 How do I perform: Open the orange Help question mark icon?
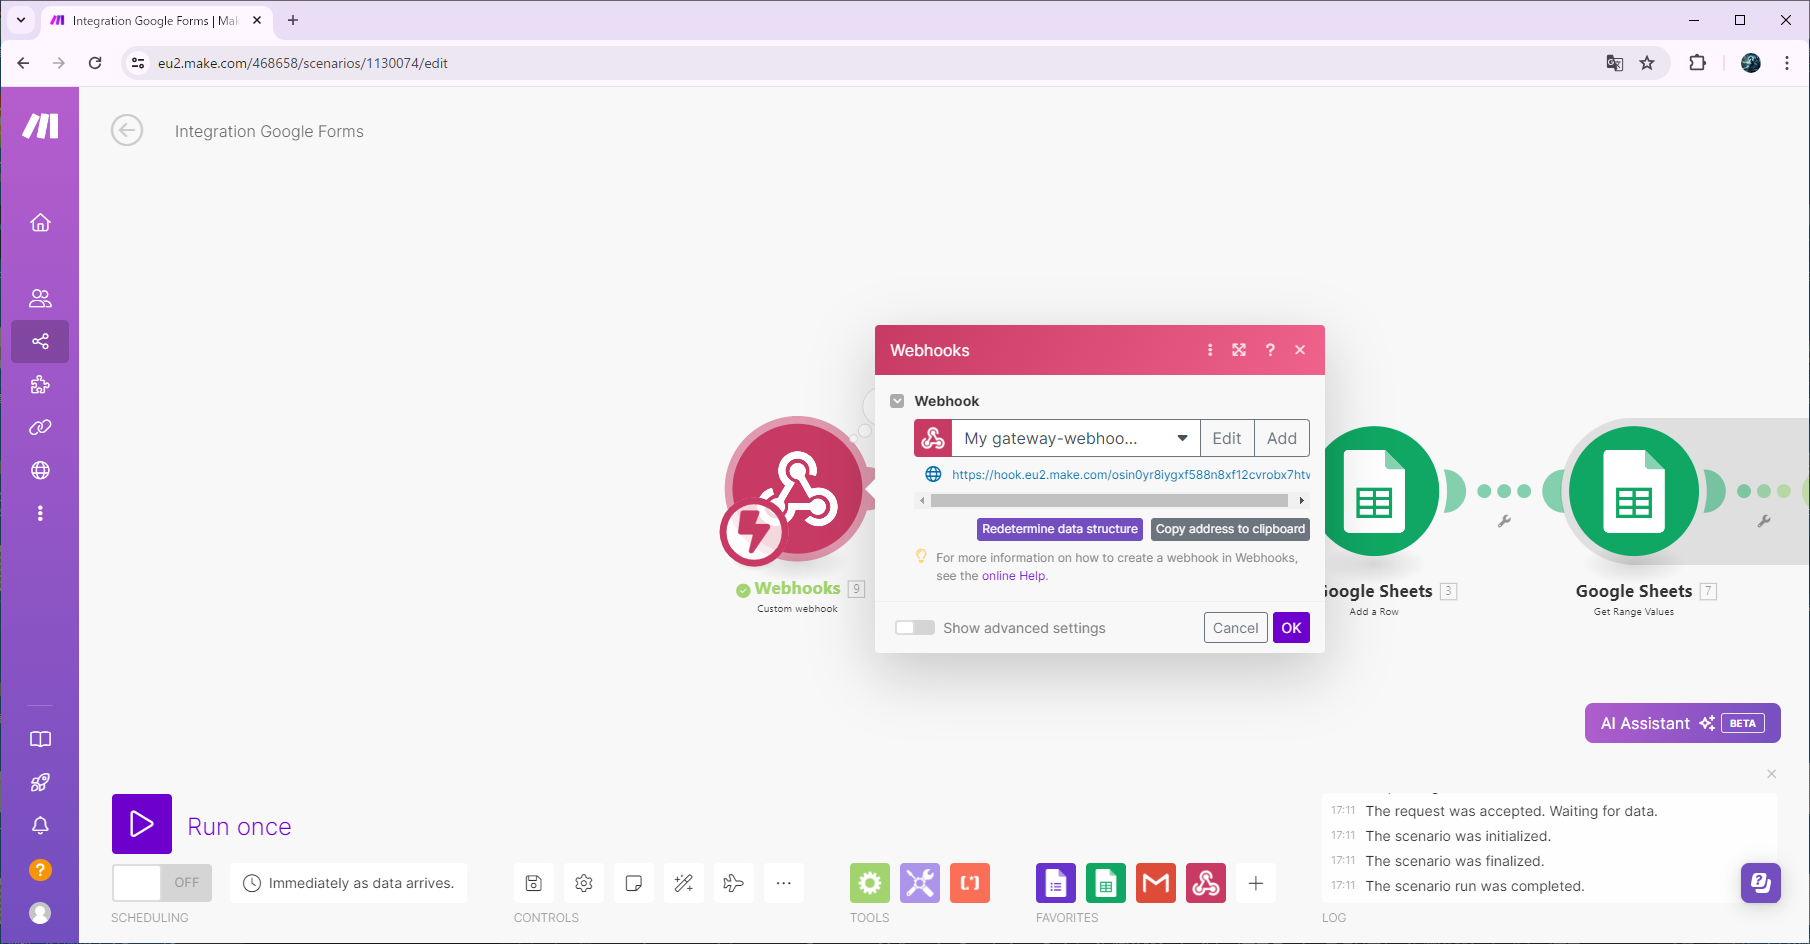click(40, 870)
